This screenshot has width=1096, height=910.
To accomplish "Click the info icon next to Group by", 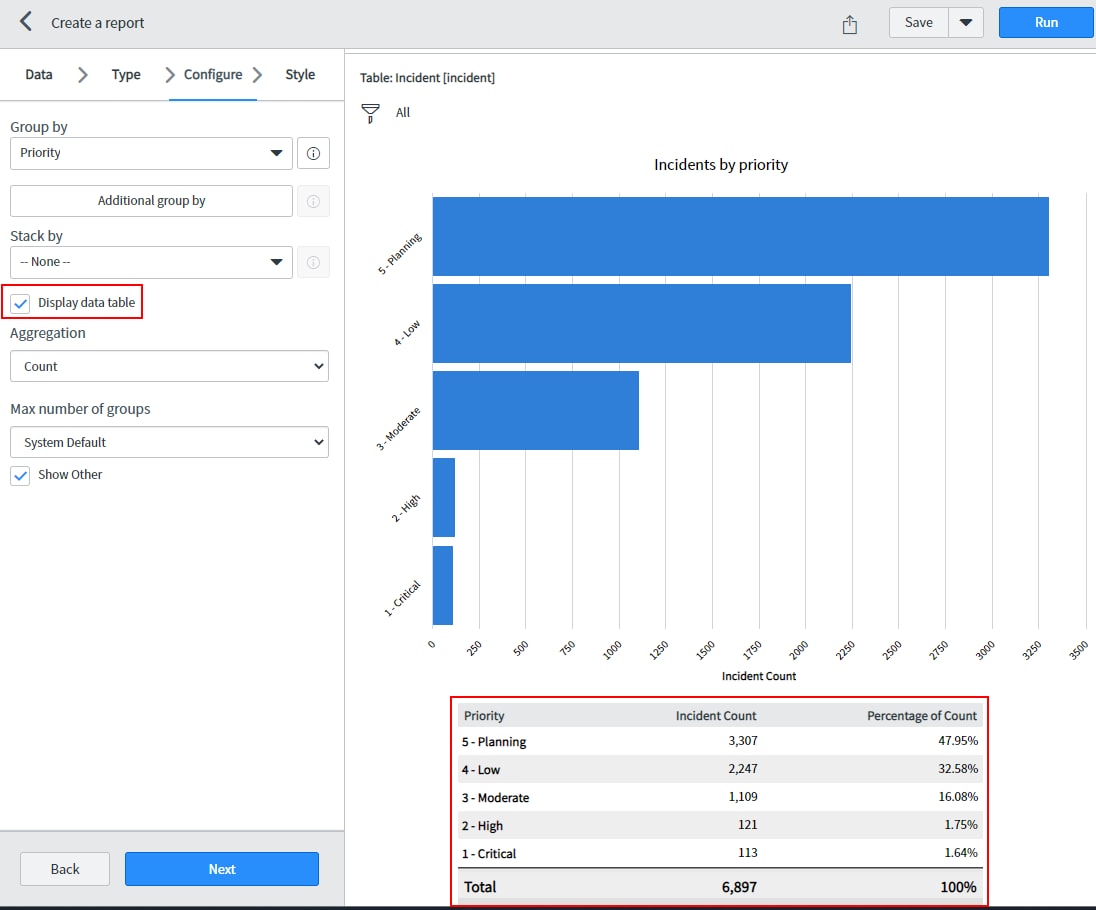I will click(x=313, y=153).
